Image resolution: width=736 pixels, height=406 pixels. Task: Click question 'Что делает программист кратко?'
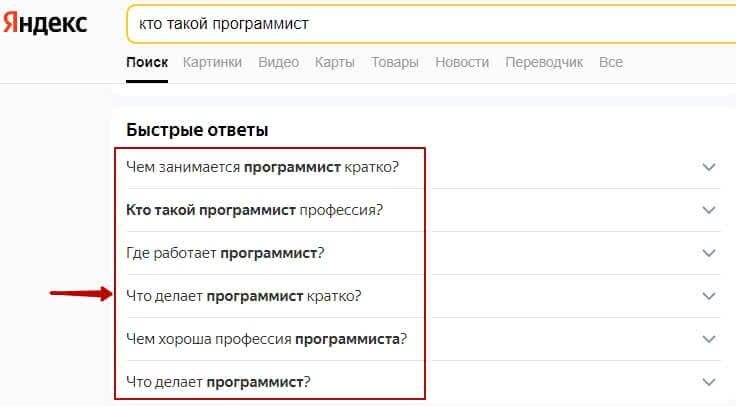coord(244,296)
